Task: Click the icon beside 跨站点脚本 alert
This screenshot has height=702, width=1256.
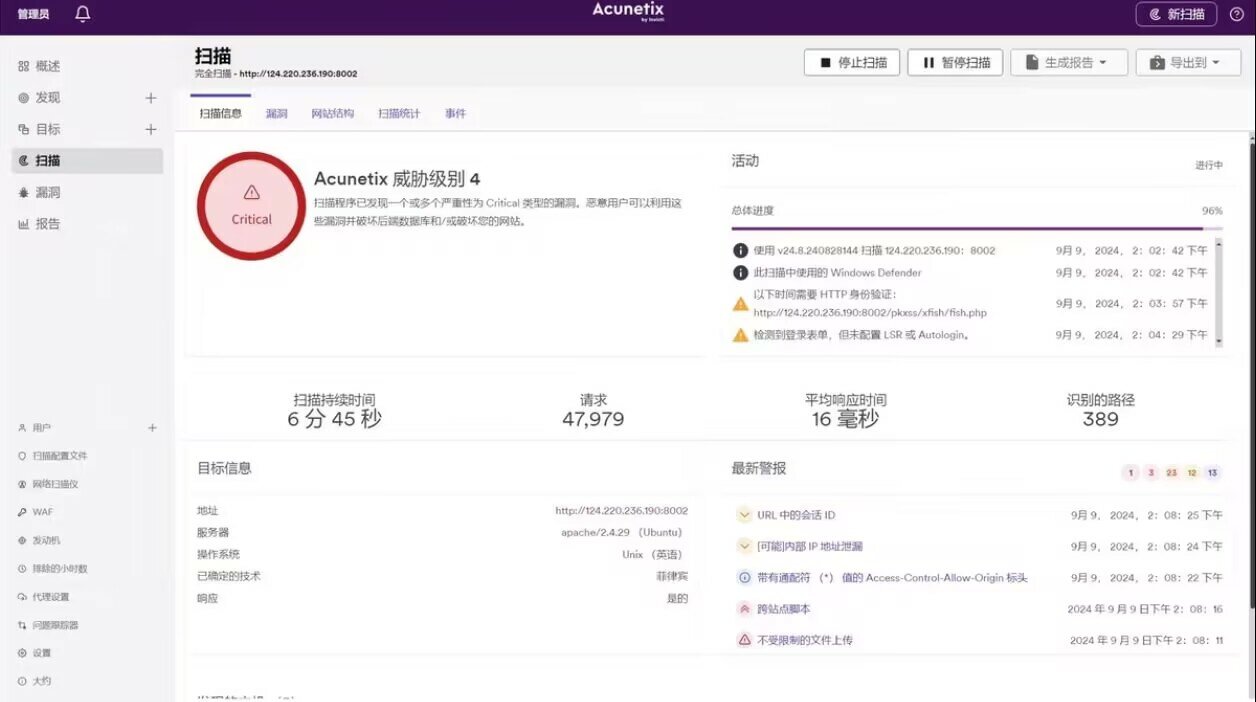Action: click(x=744, y=609)
